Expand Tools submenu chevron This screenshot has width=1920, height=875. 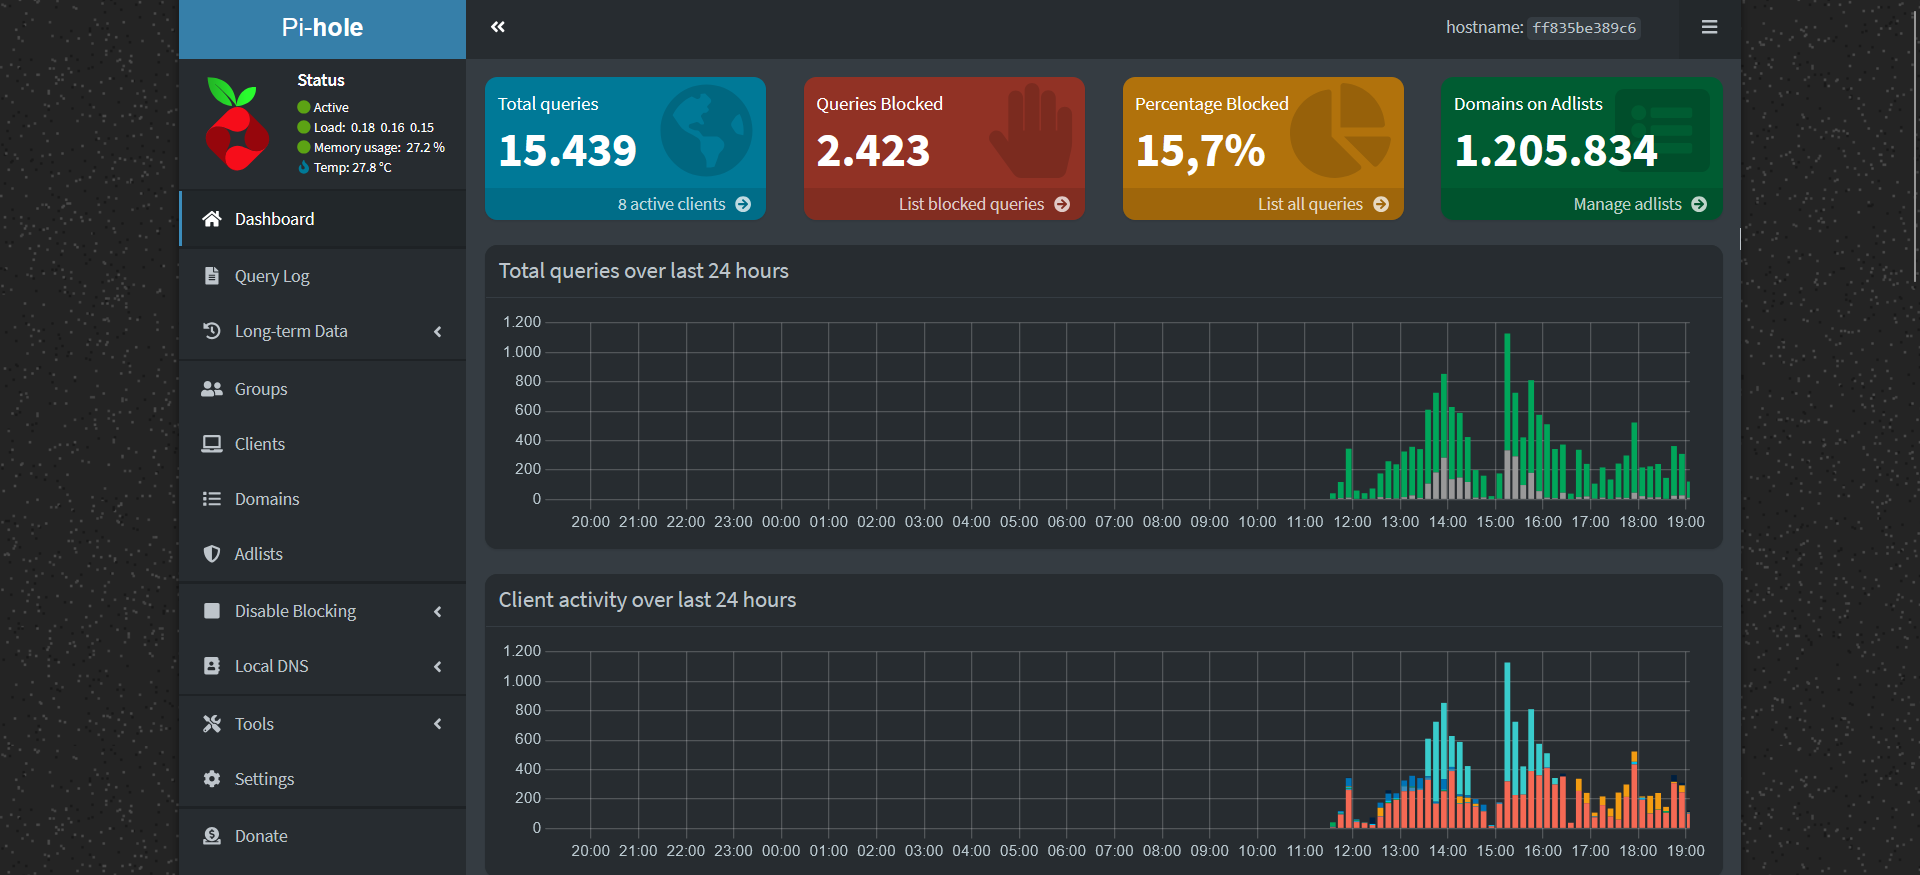point(438,724)
